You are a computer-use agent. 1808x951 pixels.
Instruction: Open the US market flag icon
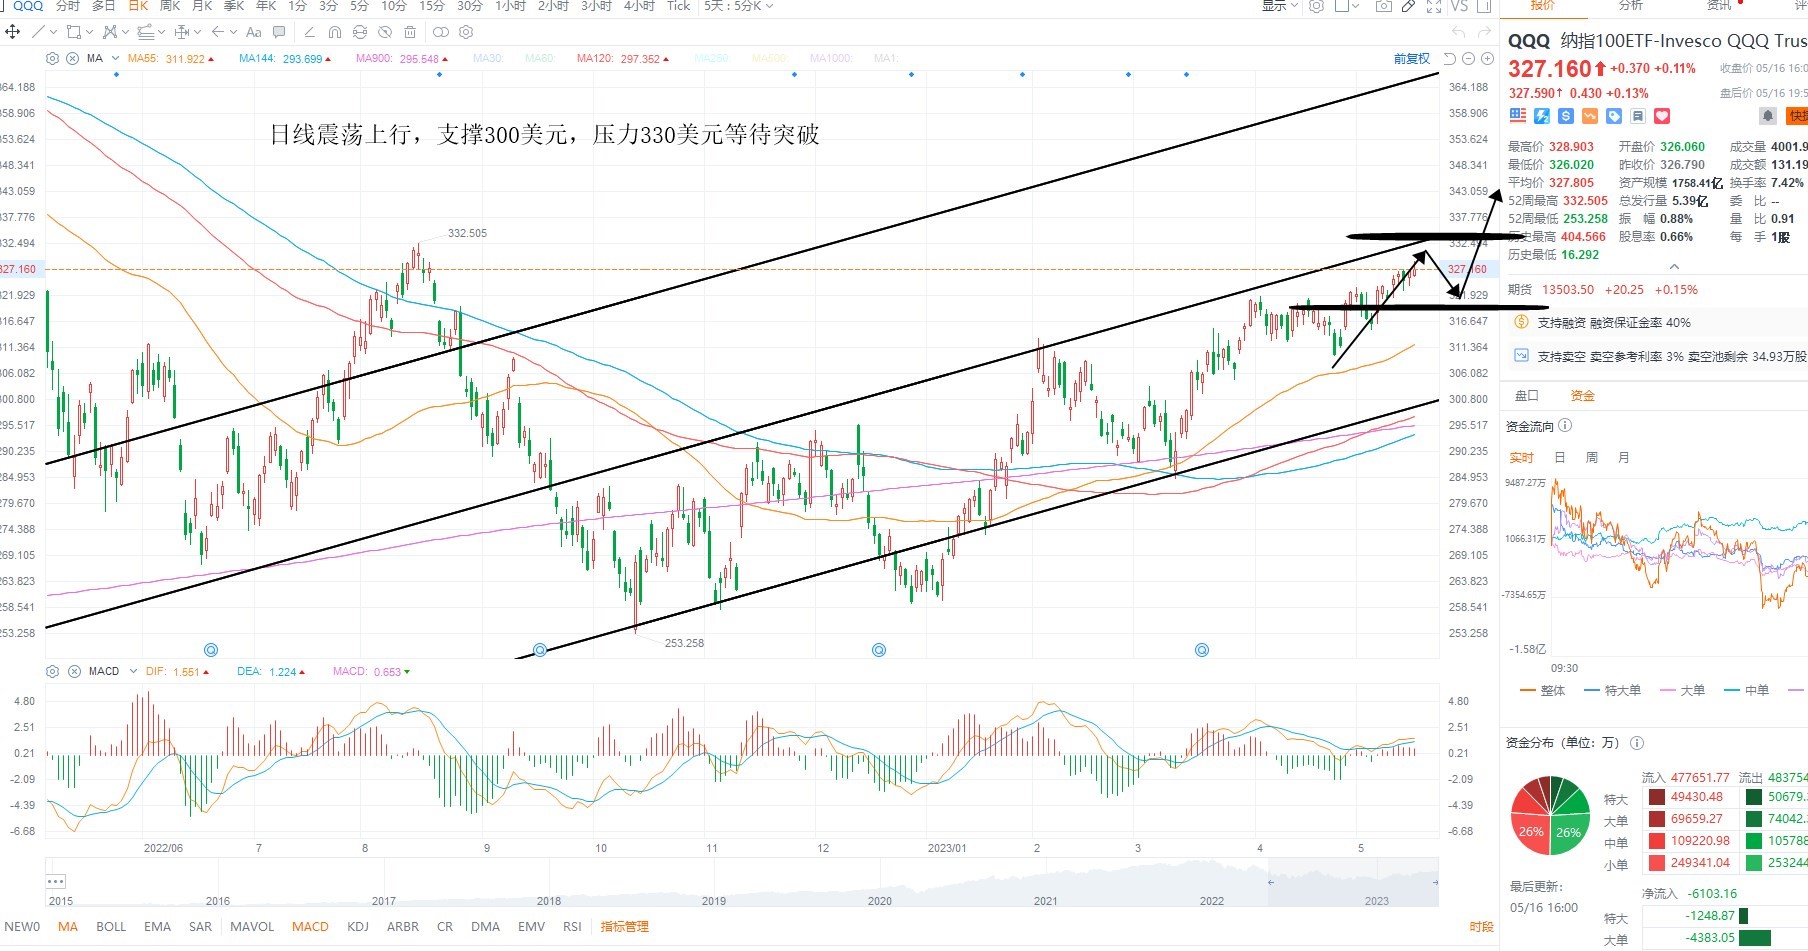click(x=1518, y=116)
